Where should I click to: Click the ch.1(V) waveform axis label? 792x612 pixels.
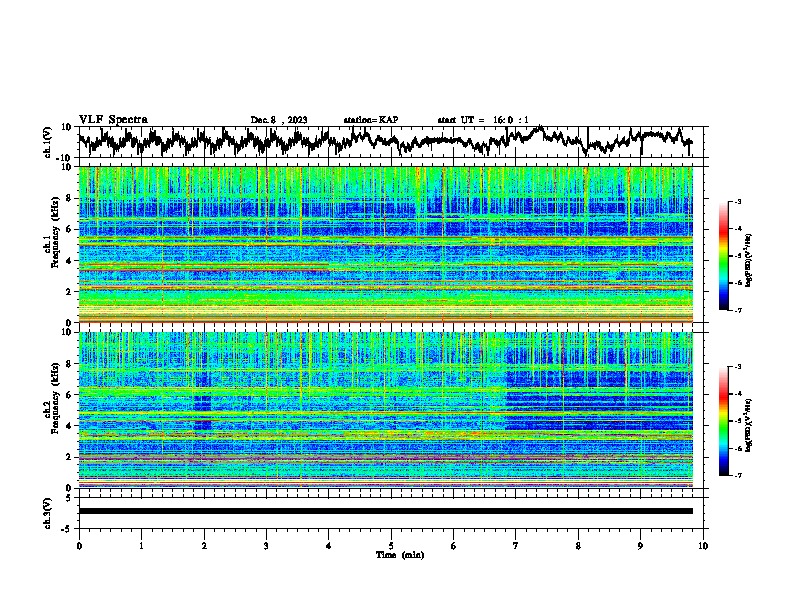pyautogui.click(x=48, y=142)
